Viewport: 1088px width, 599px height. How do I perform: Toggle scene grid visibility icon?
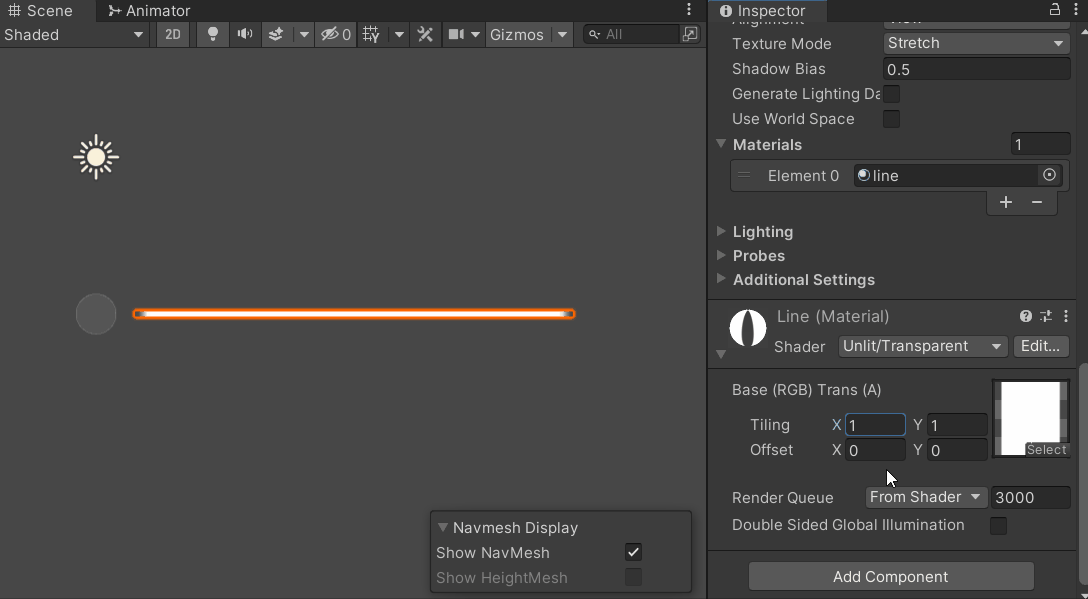click(x=371, y=35)
